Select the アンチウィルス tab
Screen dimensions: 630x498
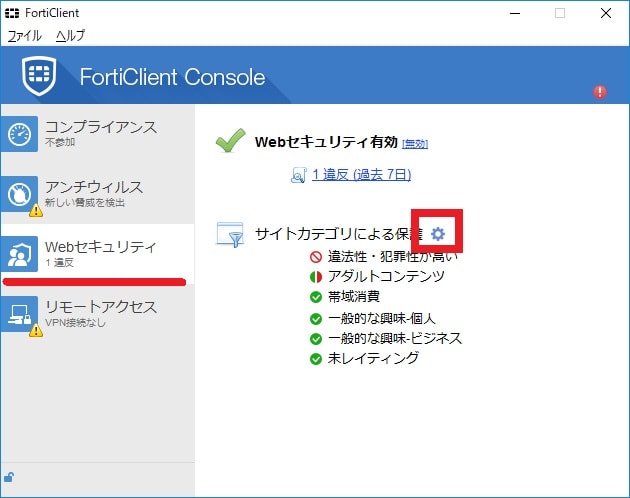point(98,194)
